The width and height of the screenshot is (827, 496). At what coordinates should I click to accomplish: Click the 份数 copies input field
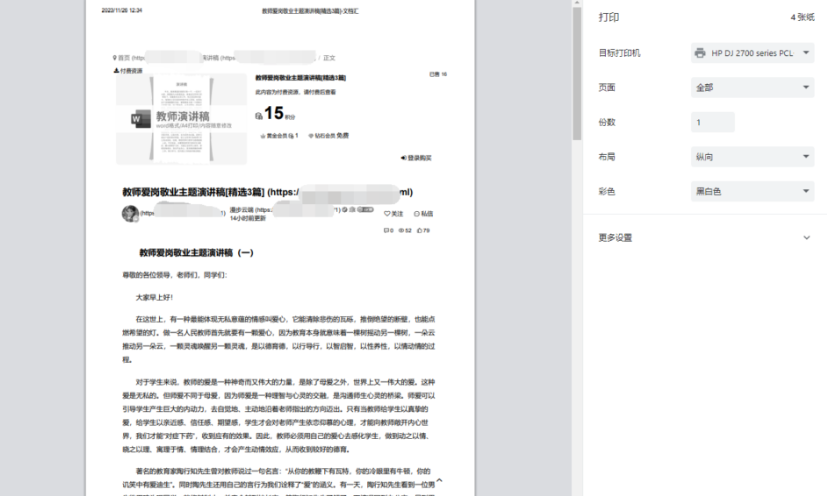pyautogui.click(x=713, y=122)
